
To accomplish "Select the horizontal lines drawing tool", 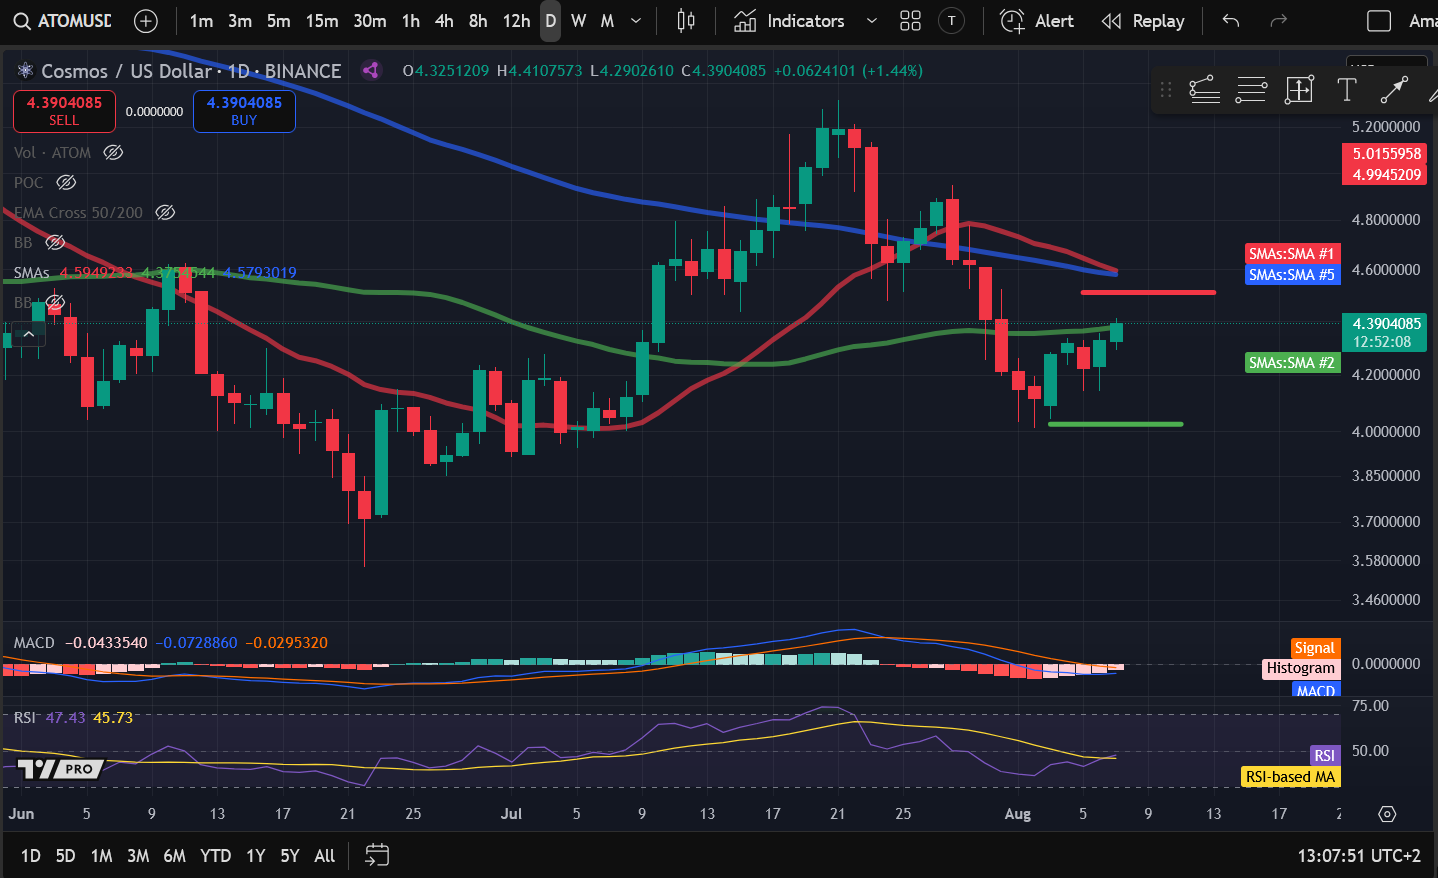I will (x=1251, y=90).
